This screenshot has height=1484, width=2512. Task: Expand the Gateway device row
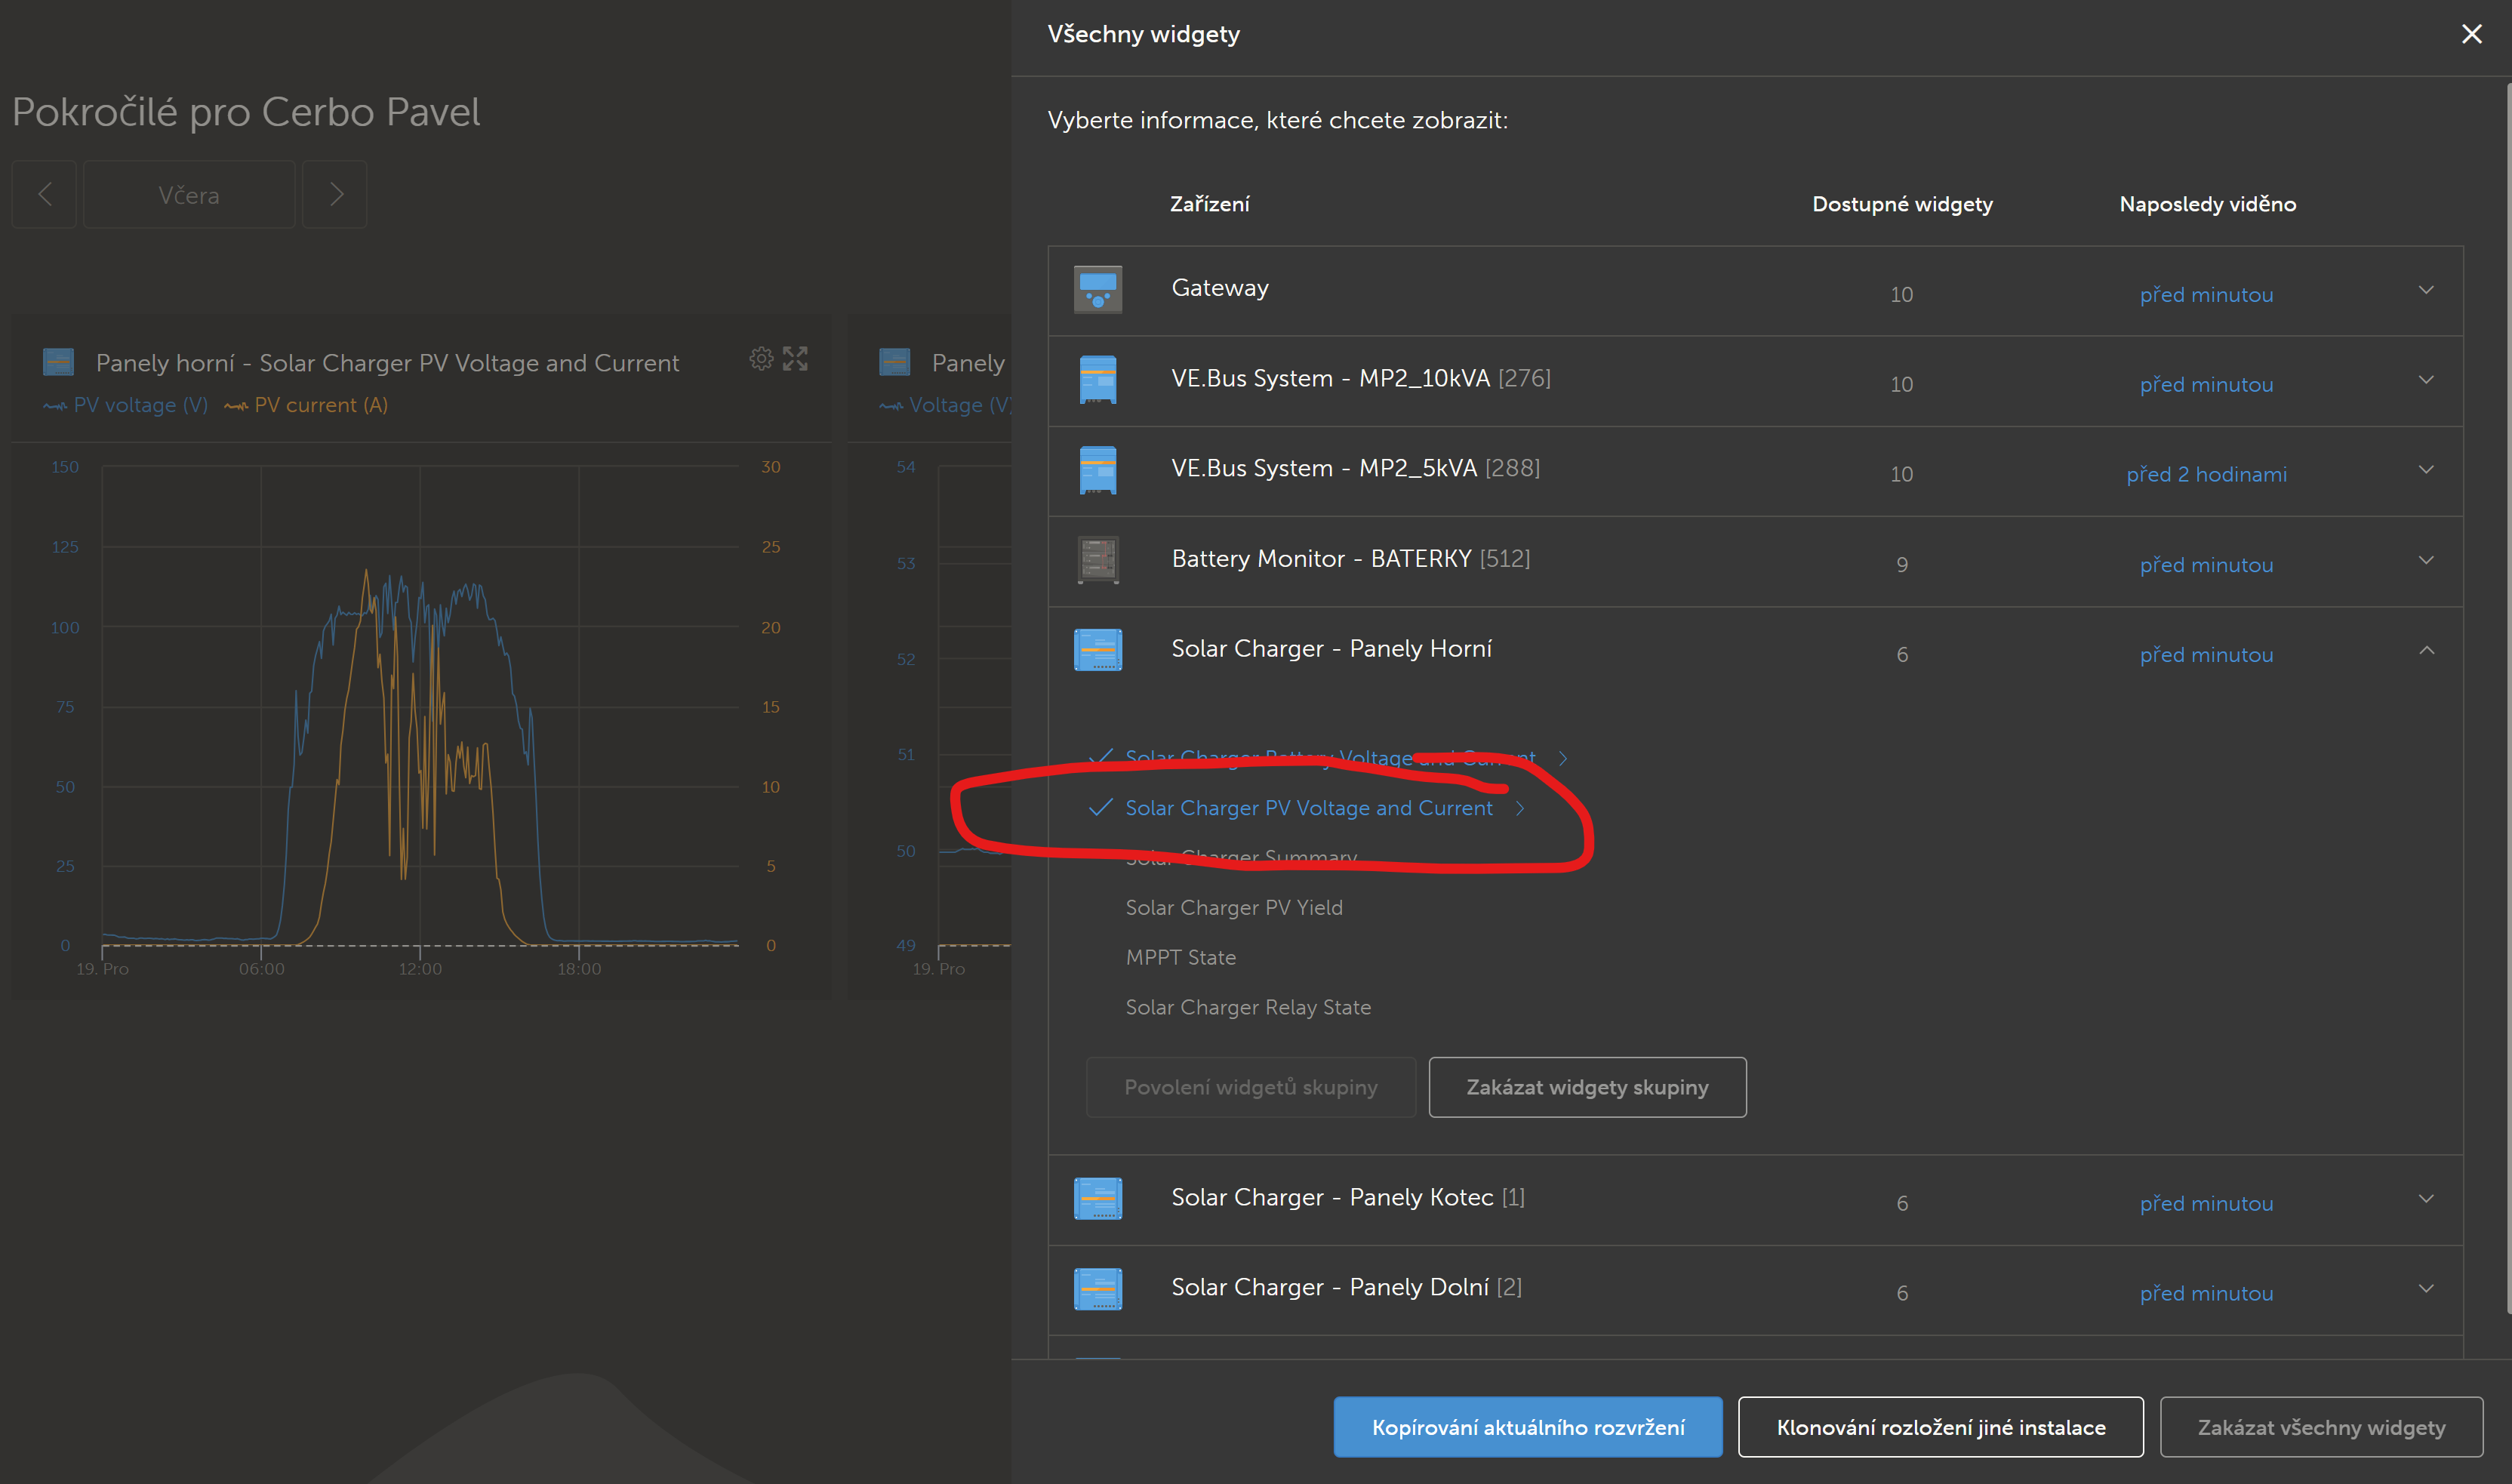2425,290
